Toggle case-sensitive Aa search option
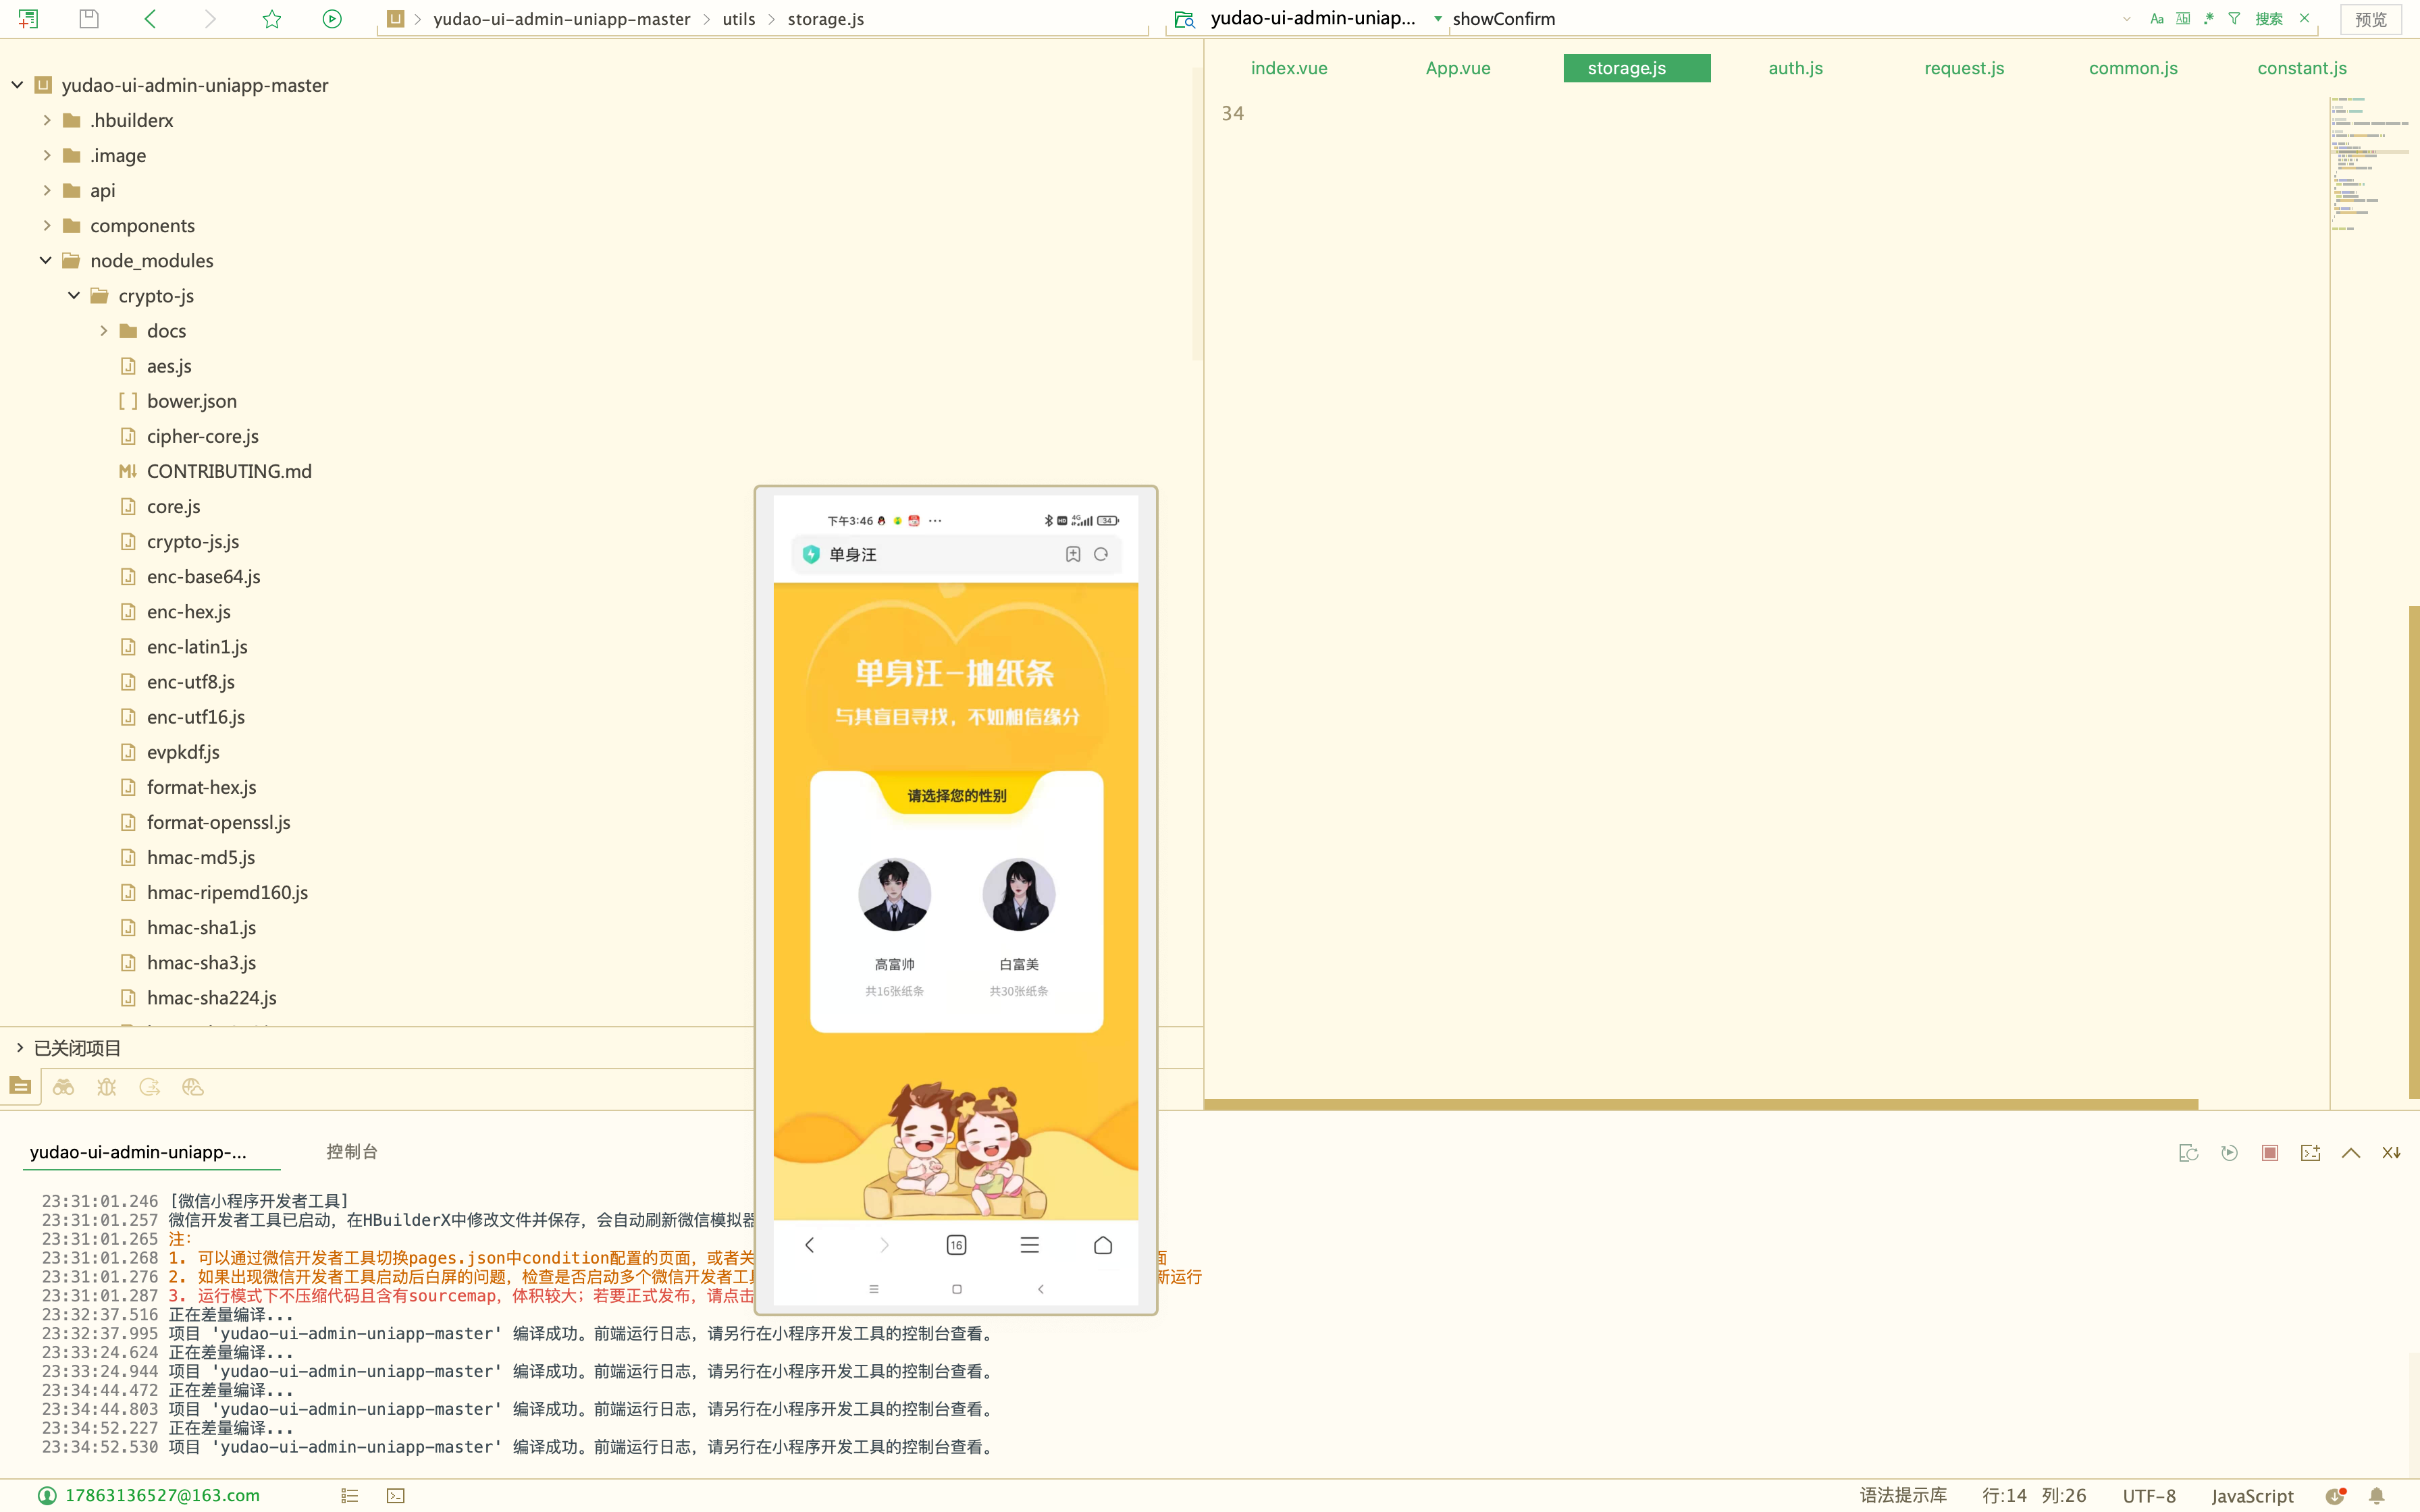Viewport: 2420px width, 1512px height. tap(2156, 19)
